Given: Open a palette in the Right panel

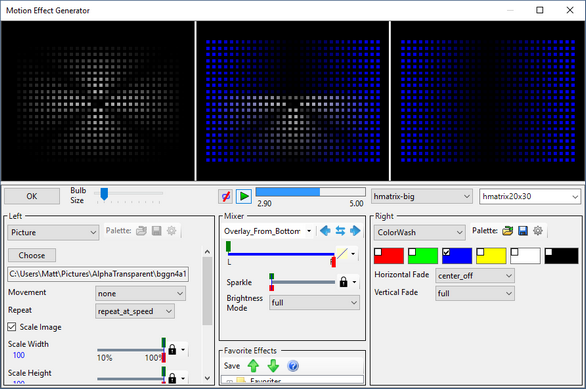Looking at the screenshot, I should (x=508, y=231).
